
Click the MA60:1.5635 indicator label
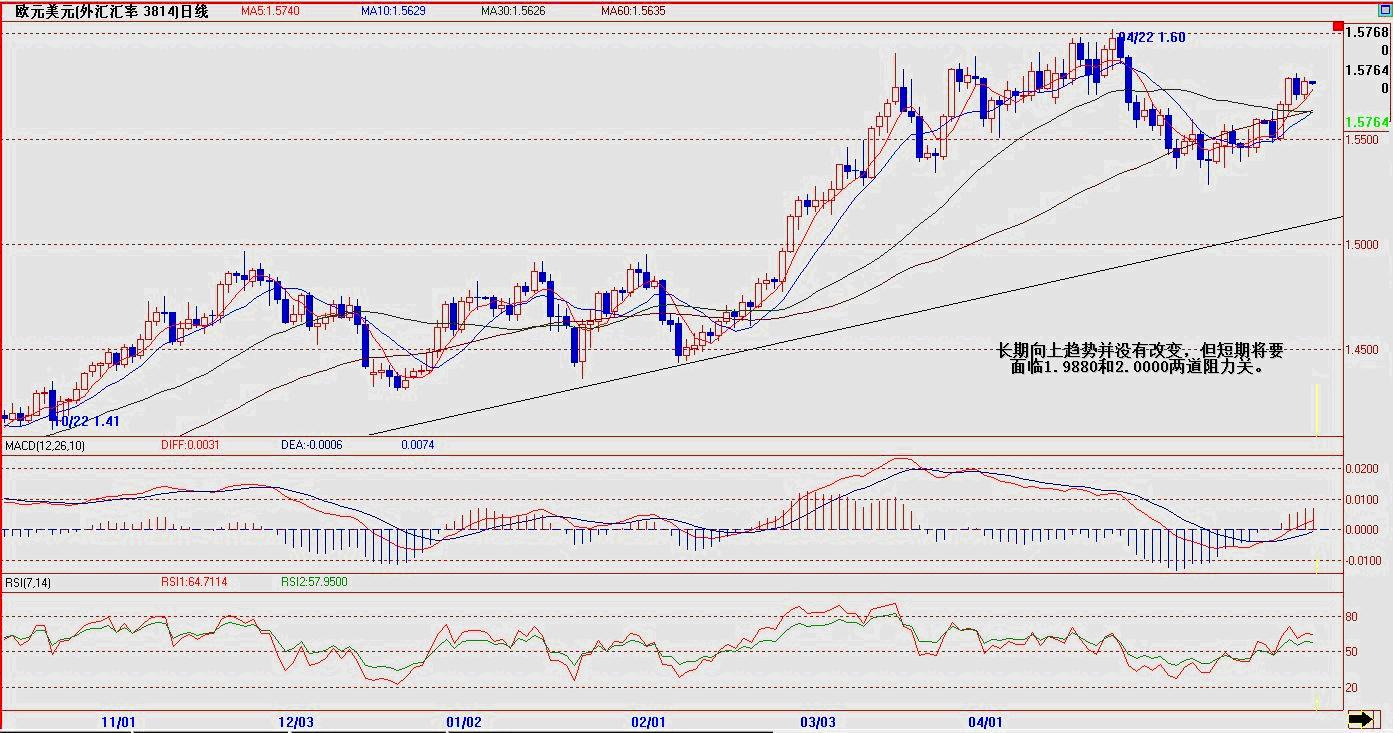click(x=633, y=11)
